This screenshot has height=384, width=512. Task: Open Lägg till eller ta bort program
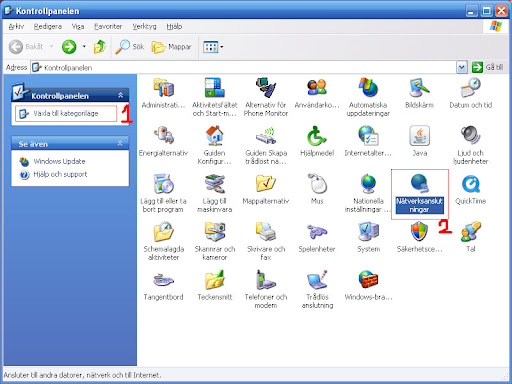point(163,193)
